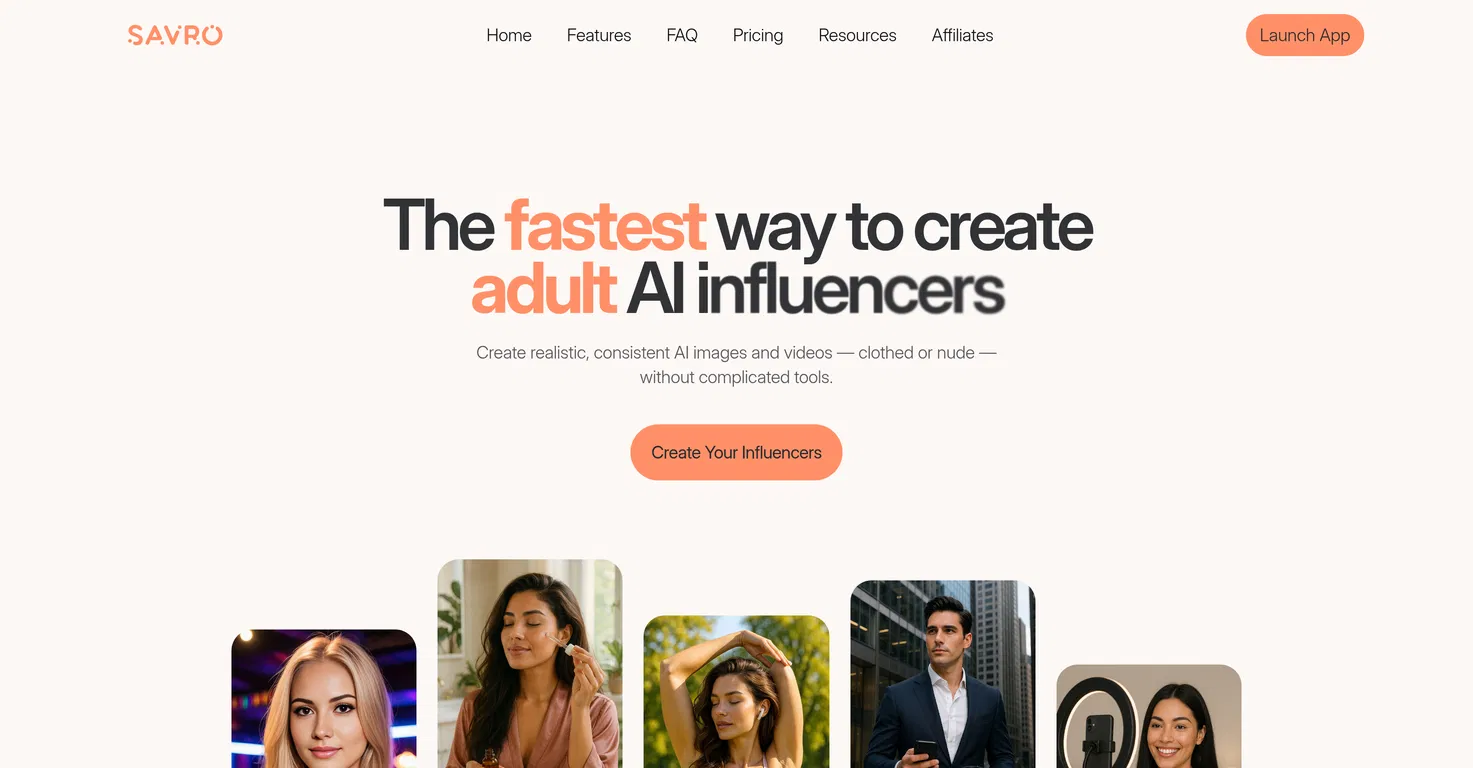The image size is (1473, 768).
Task: Click the phone held by the businessman
Action: coord(925,752)
